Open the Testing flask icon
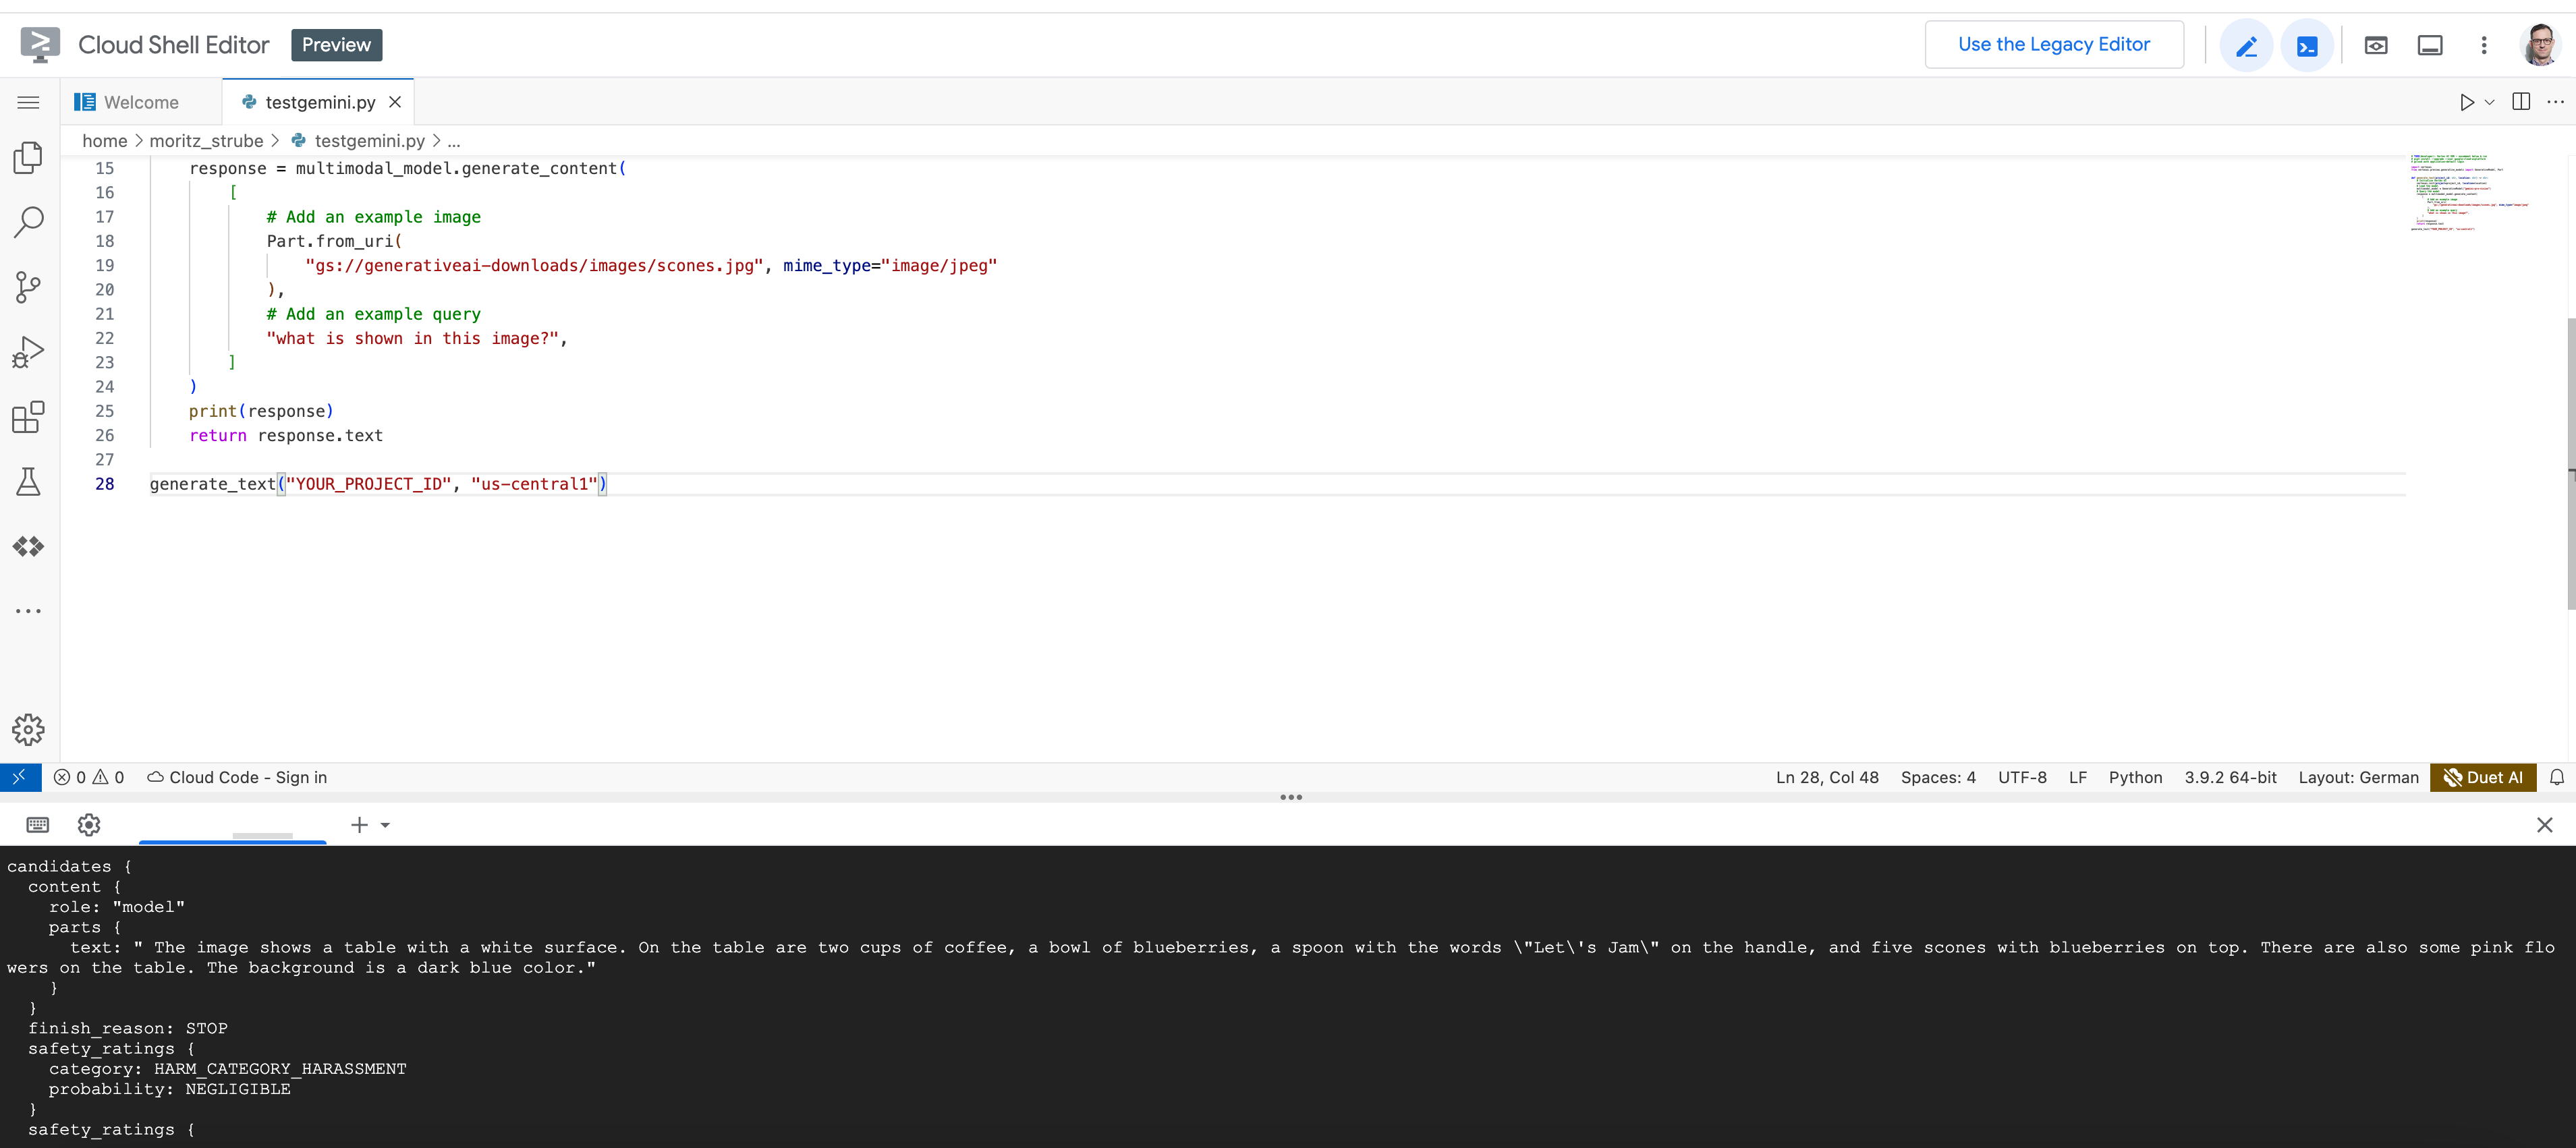This screenshot has width=2576, height=1148. click(x=28, y=482)
